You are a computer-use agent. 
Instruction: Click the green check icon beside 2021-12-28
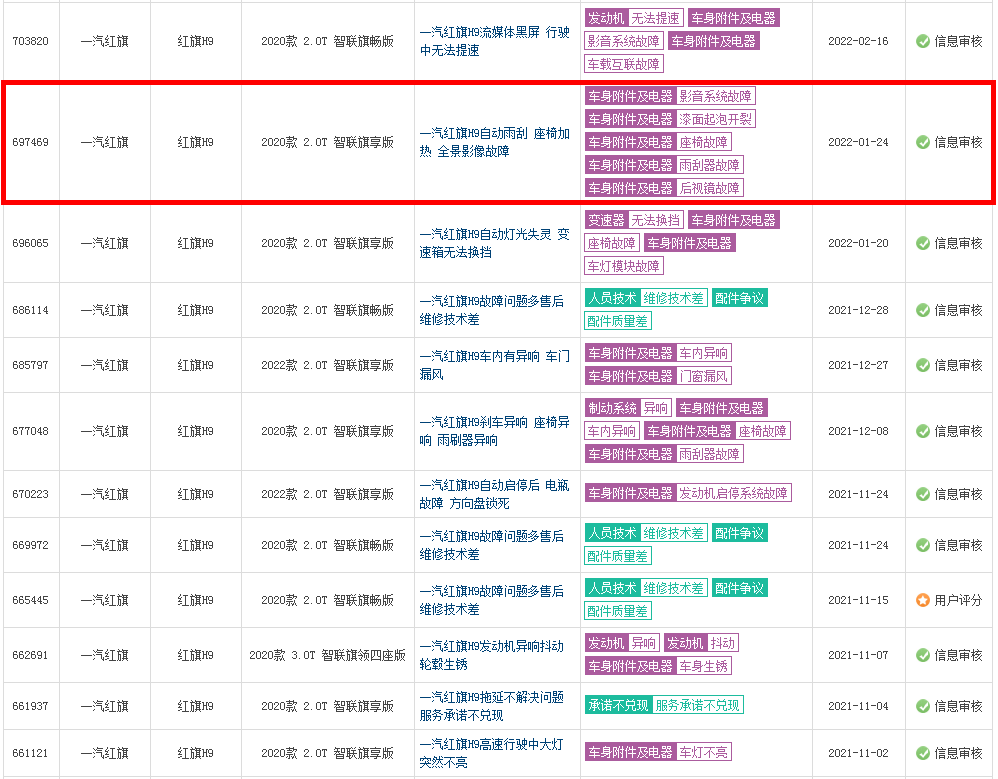(922, 310)
